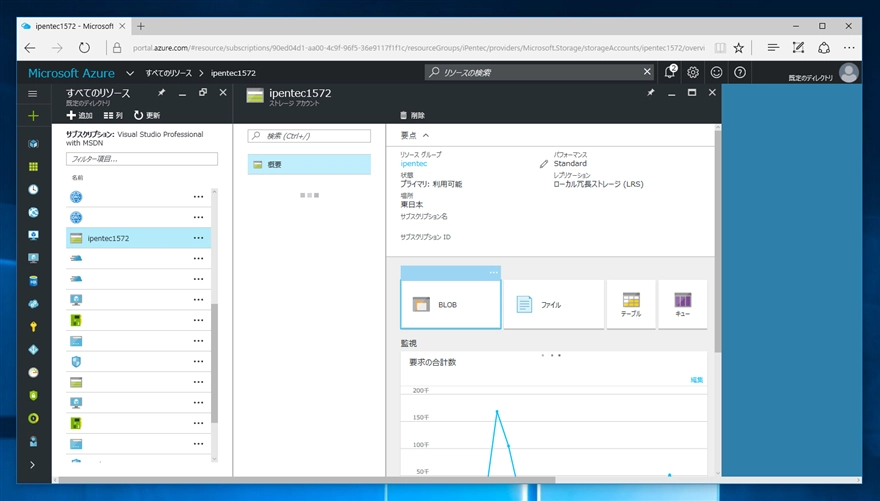Click the user account avatar
This screenshot has height=501, width=880.
[849, 72]
